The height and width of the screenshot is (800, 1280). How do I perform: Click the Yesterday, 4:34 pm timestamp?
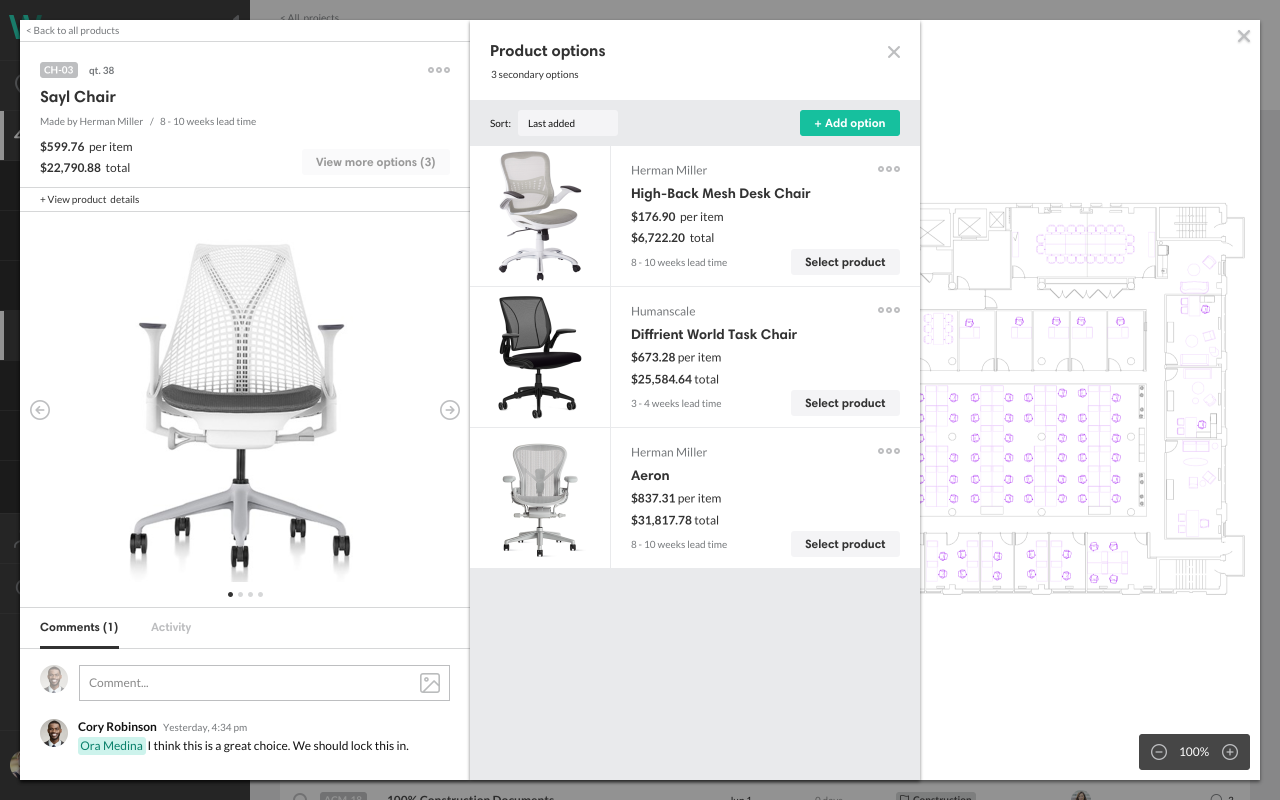205,728
